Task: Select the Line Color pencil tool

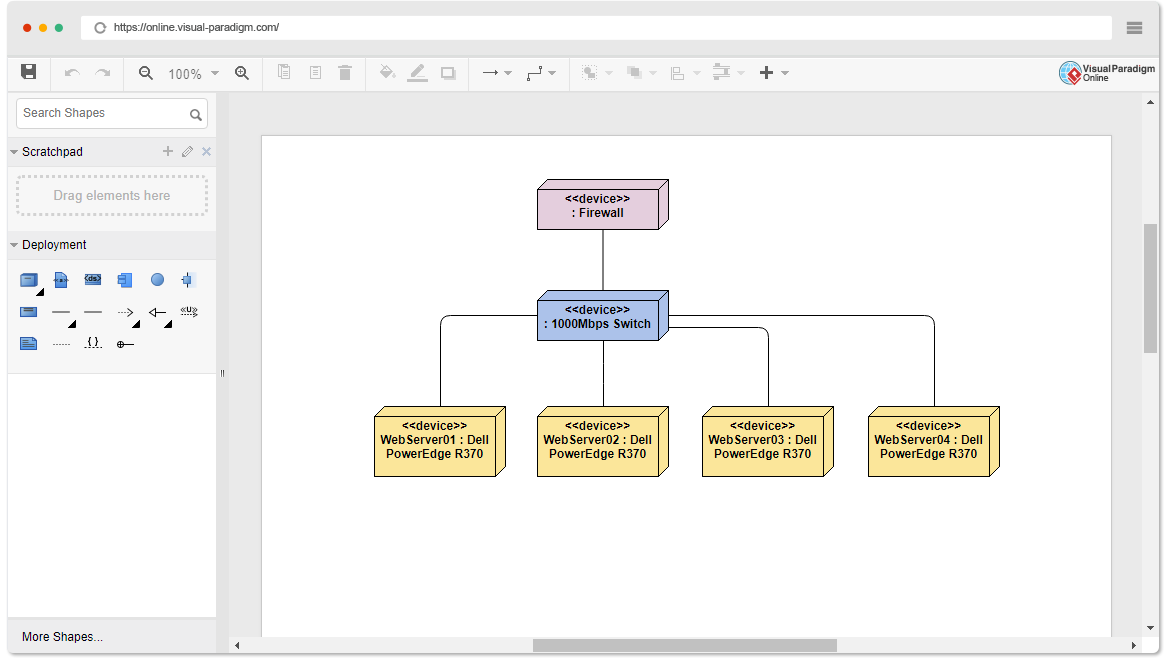Action: pyautogui.click(x=418, y=72)
